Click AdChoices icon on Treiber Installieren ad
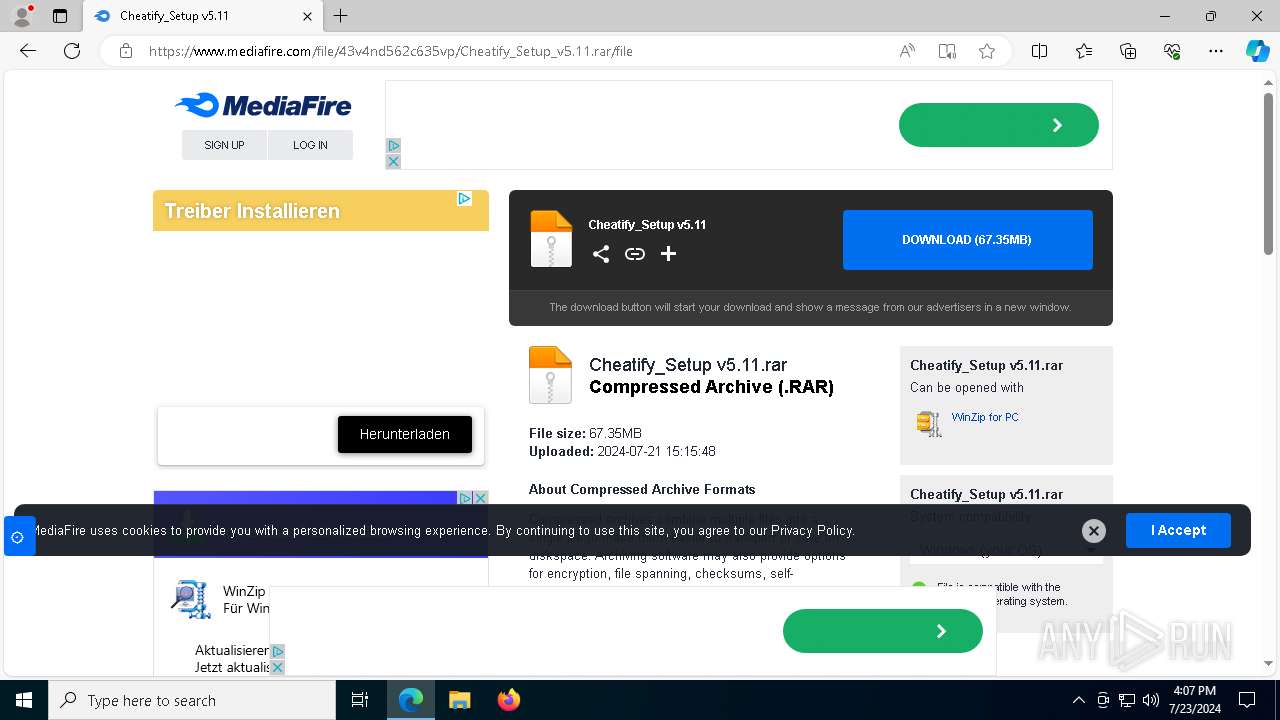Screen dimensions: 1280x720 [464, 199]
